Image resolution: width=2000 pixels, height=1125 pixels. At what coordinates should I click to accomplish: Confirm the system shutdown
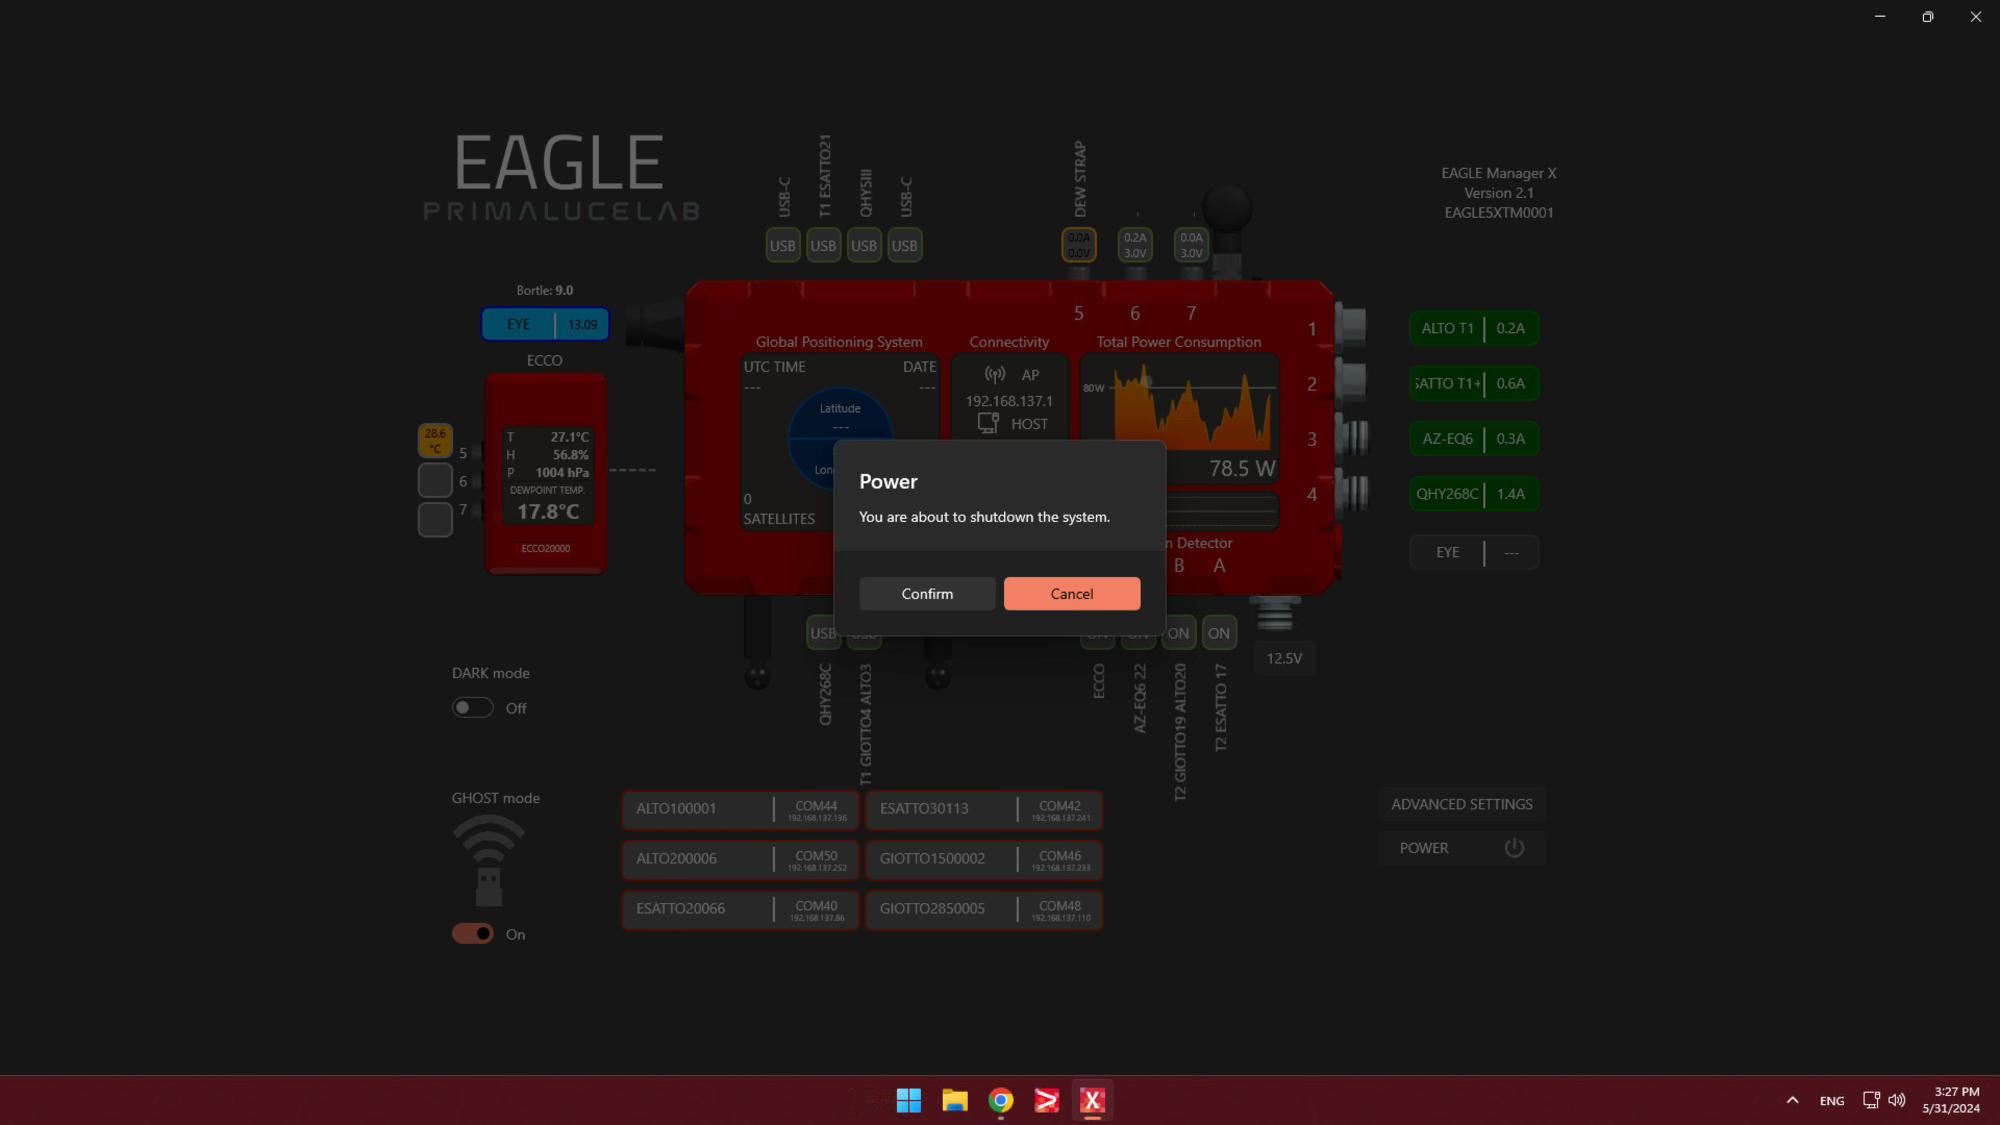pos(927,593)
